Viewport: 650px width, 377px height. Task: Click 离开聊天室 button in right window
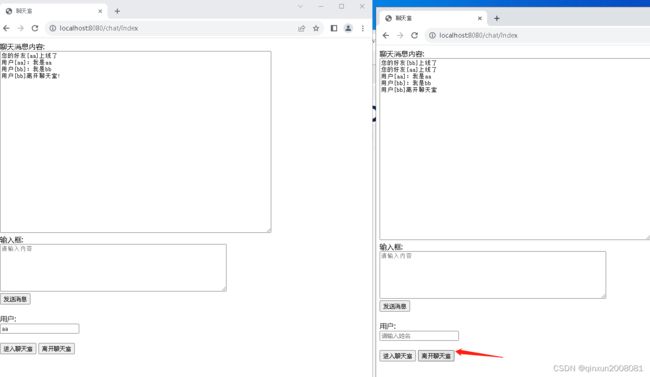coord(436,356)
